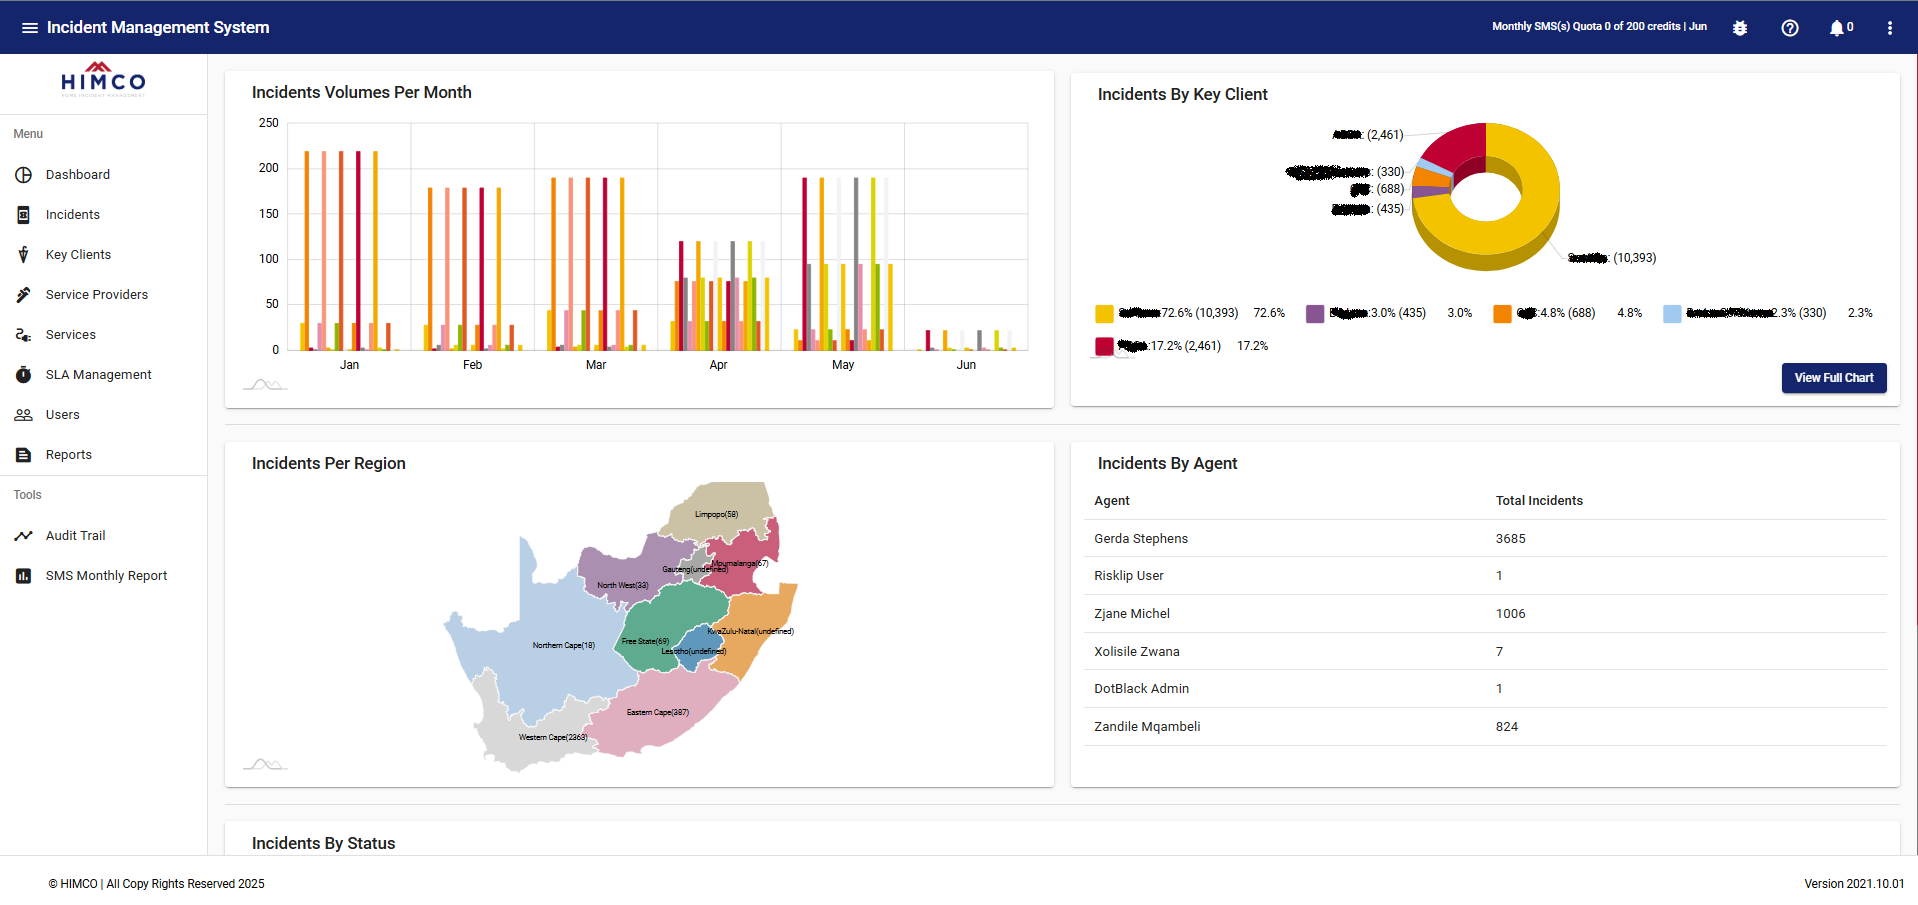1918x905 pixels.
Task: Open the vertical three-dot options menu
Action: (1890, 28)
